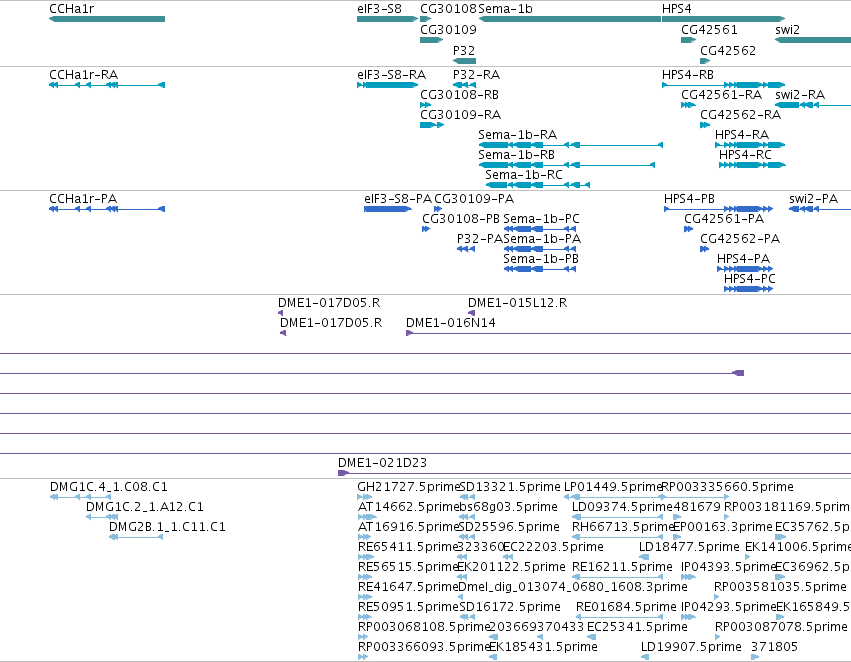Select DME1-021D23 clone label
The image size is (851, 662).
(x=382, y=463)
